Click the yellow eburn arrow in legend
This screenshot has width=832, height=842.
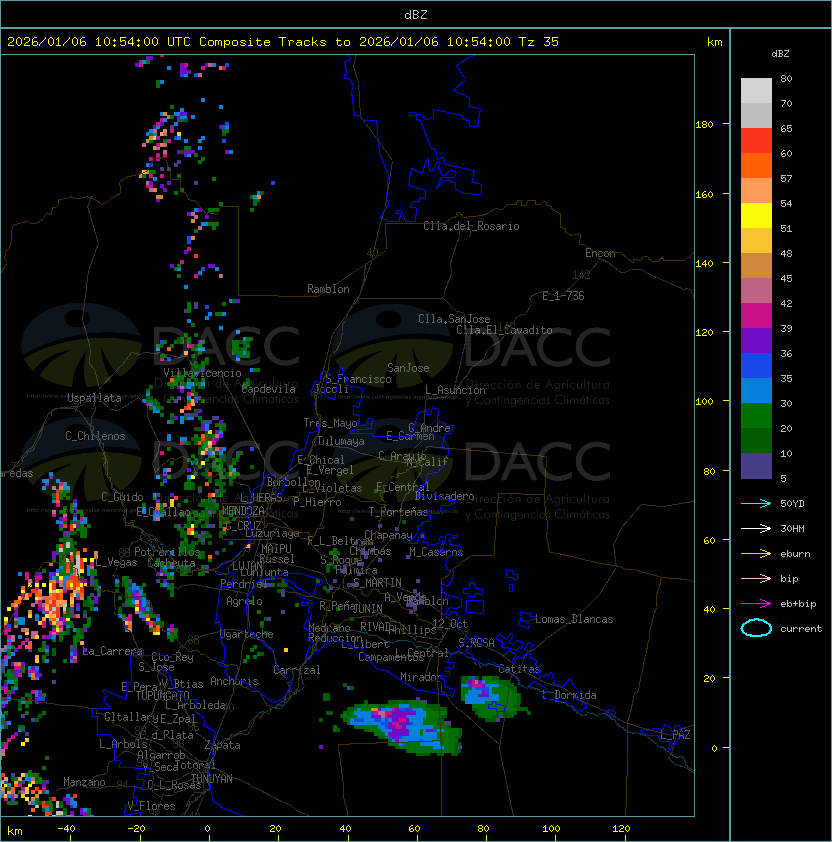point(756,554)
